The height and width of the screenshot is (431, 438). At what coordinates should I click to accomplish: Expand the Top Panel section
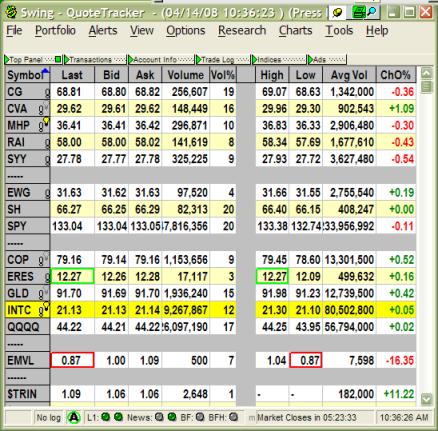pyautogui.click(x=7, y=60)
